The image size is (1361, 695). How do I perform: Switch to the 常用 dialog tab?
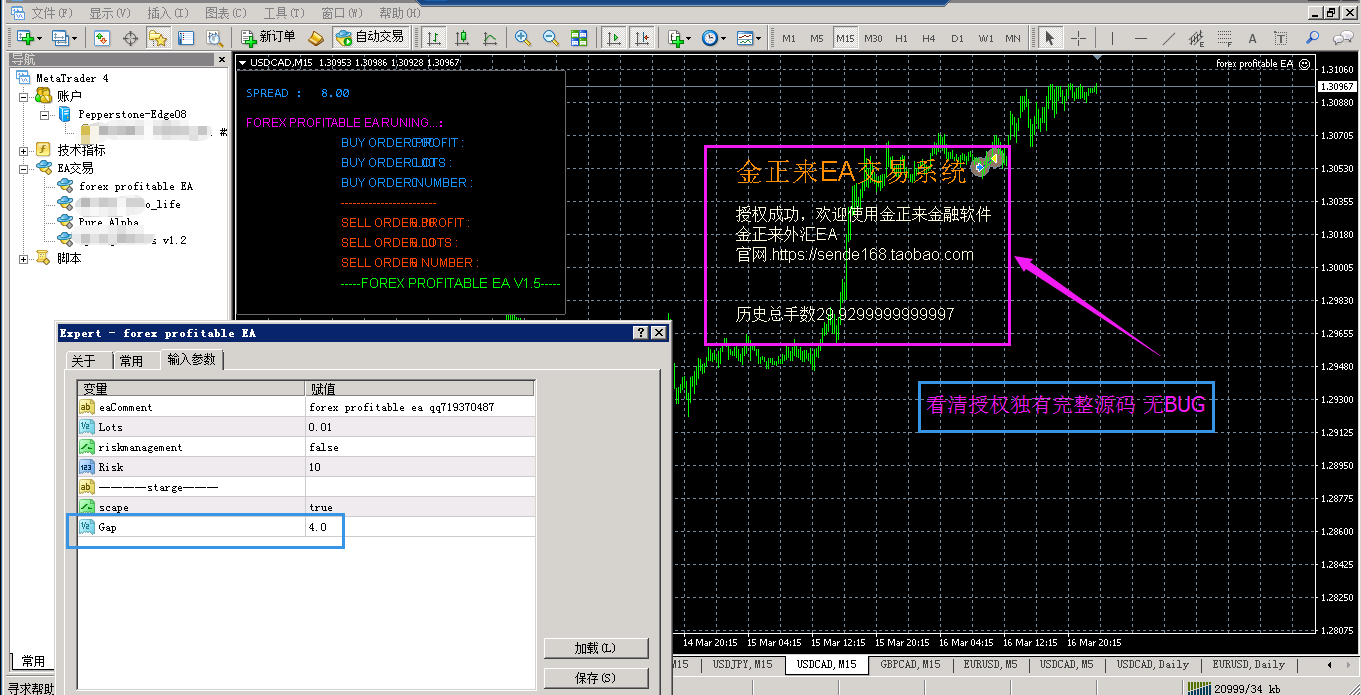[x=131, y=360]
